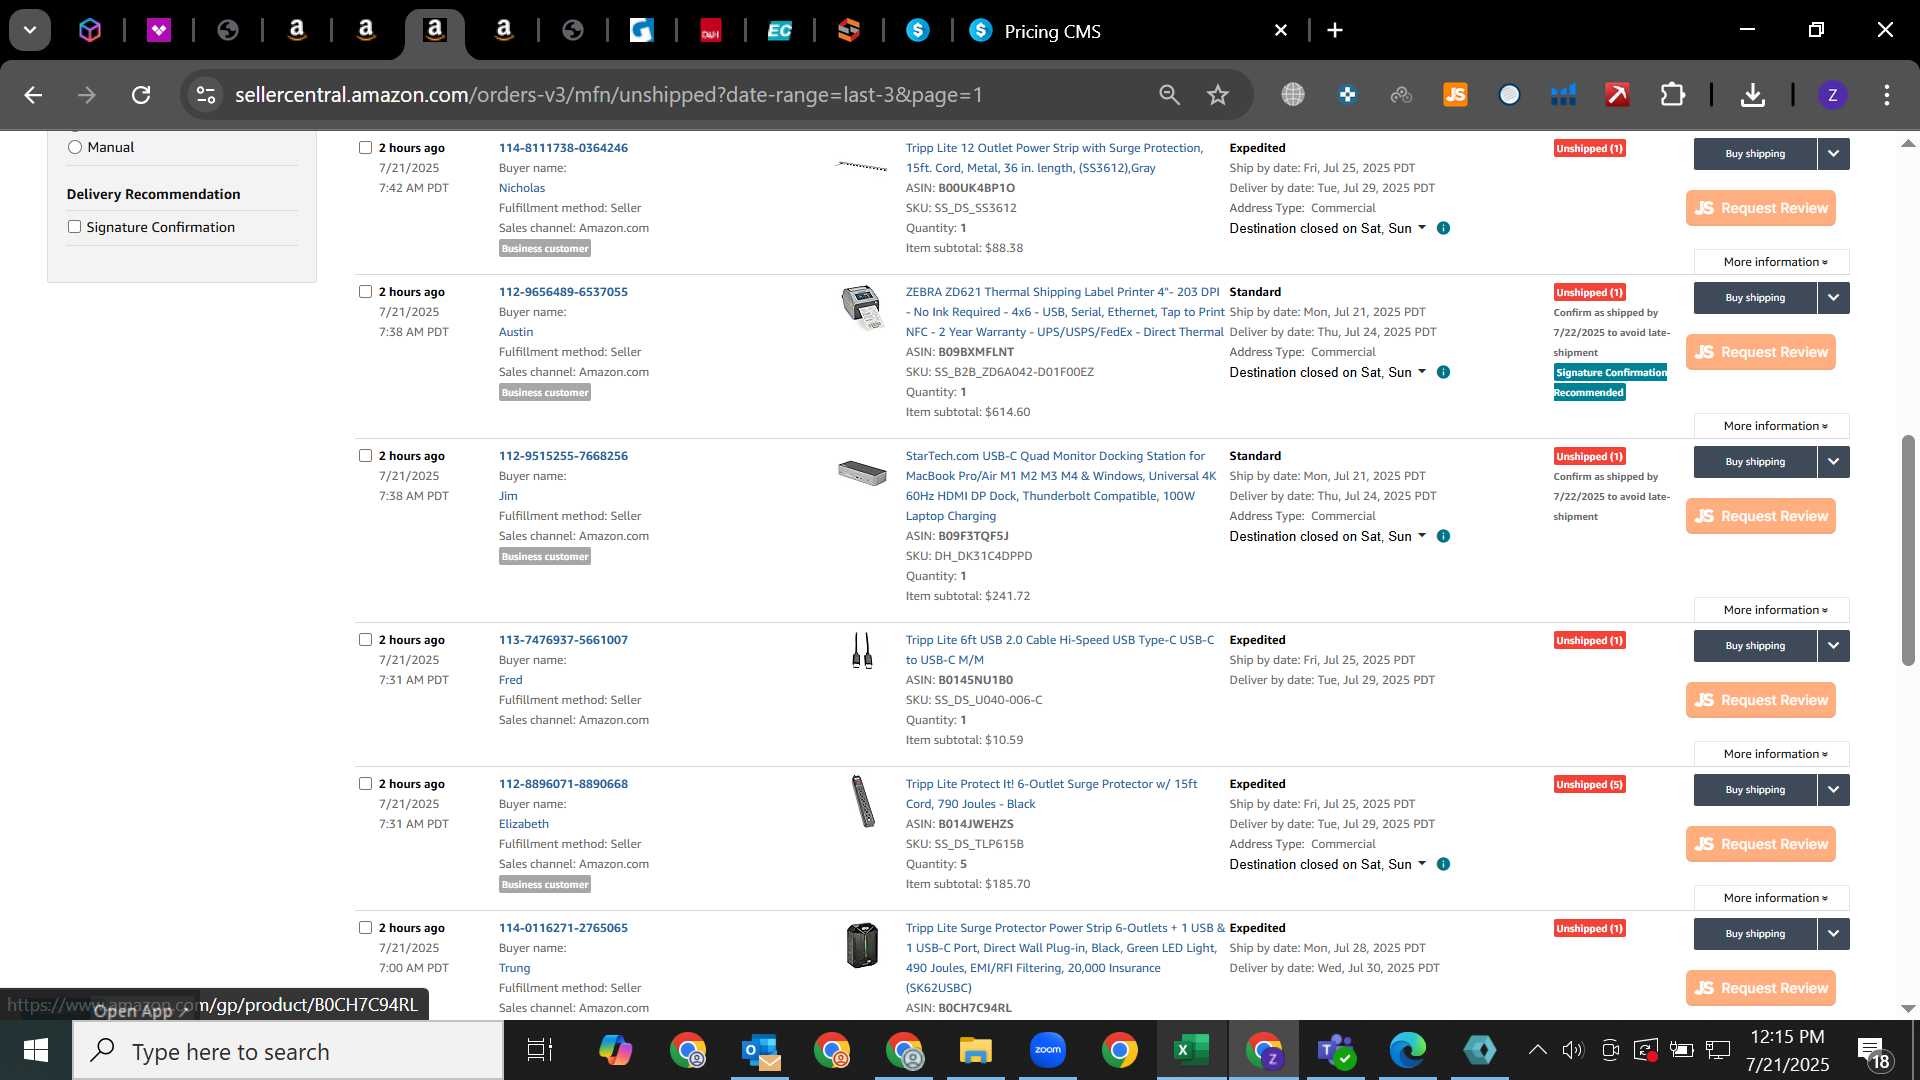1920x1080 pixels.
Task: Open Buy shipping dropdown arrow for Jim's order
Action: (x=1833, y=462)
